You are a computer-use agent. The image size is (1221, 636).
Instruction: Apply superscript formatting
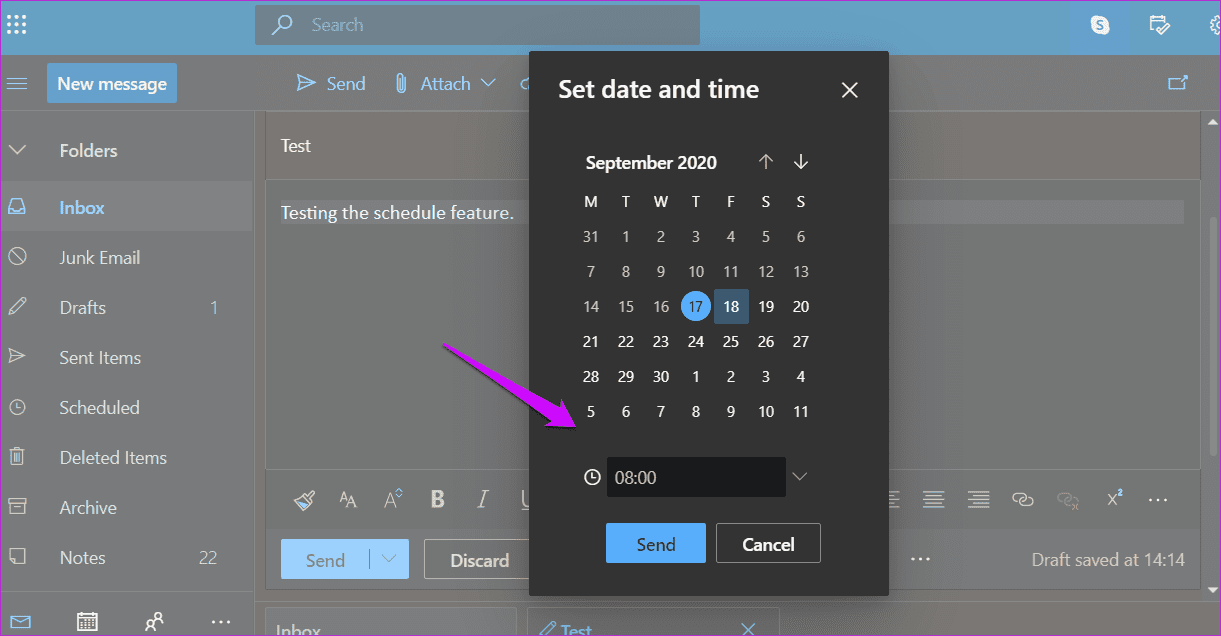(1114, 498)
